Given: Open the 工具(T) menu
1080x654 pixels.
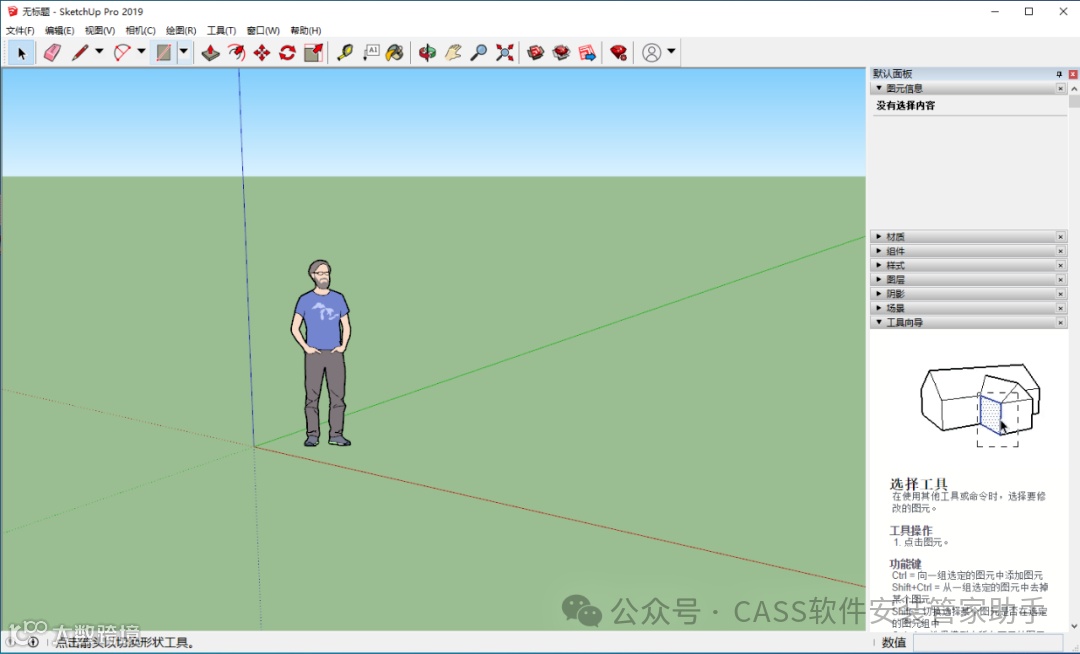Looking at the screenshot, I should click(x=221, y=30).
